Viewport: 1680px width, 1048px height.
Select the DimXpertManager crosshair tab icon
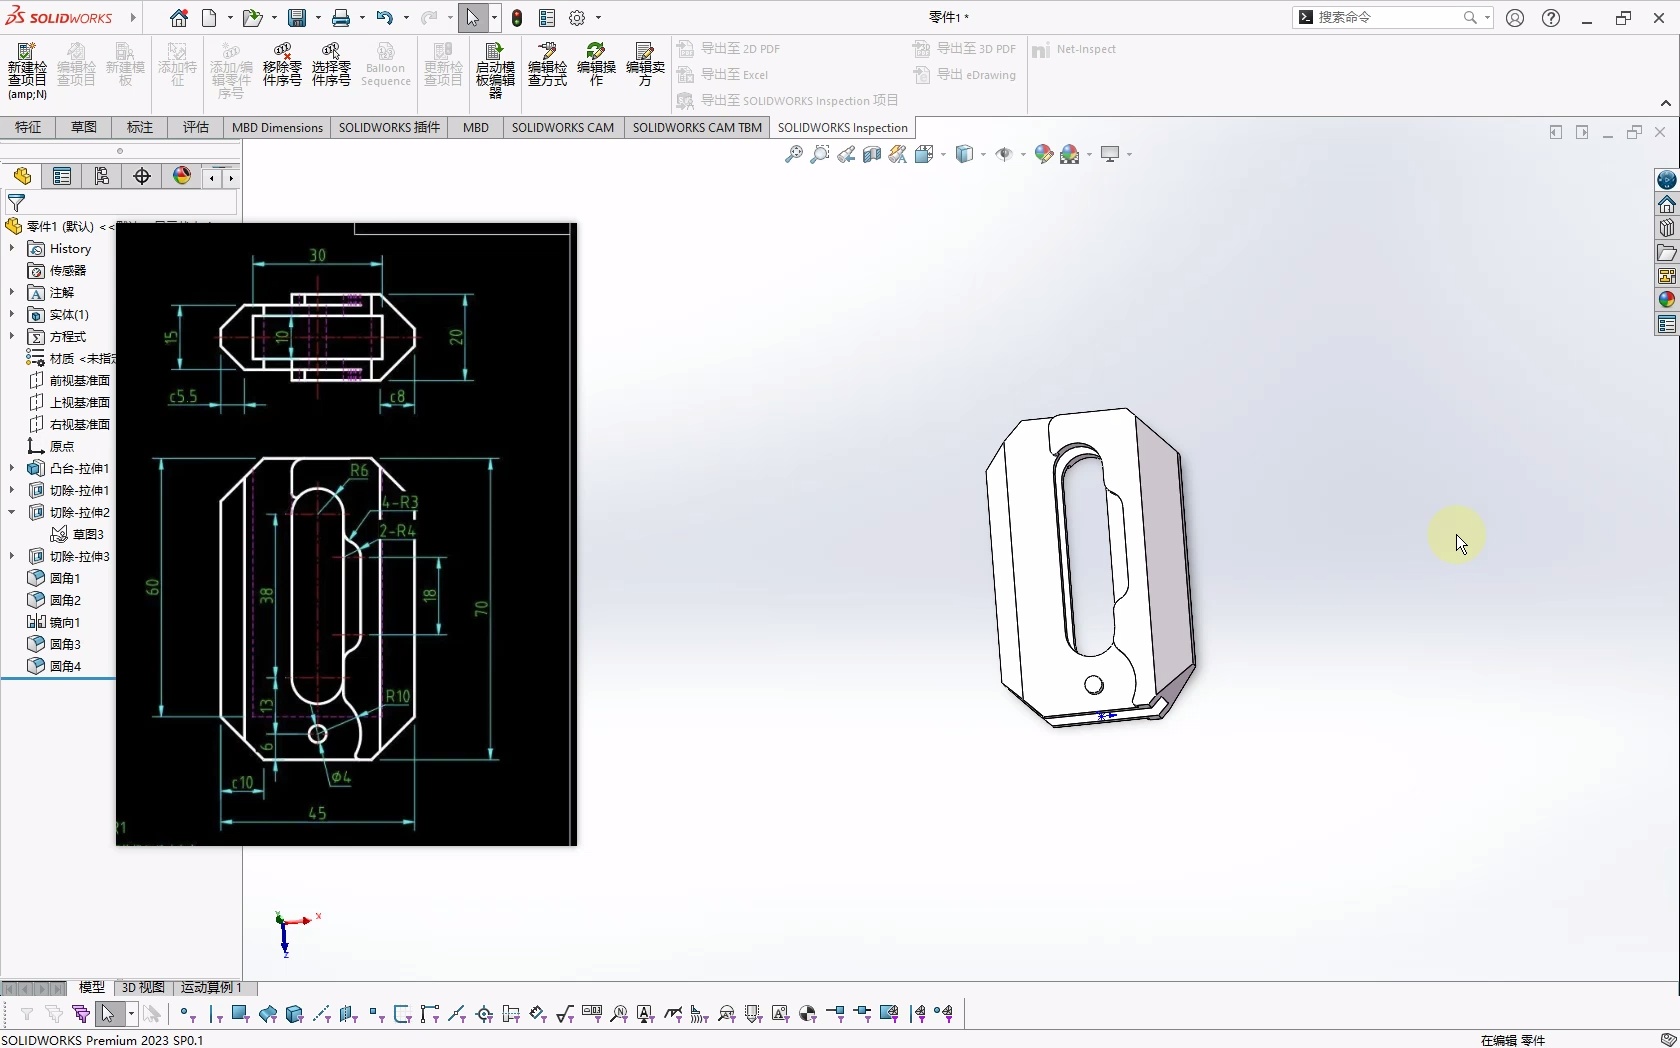(x=142, y=177)
